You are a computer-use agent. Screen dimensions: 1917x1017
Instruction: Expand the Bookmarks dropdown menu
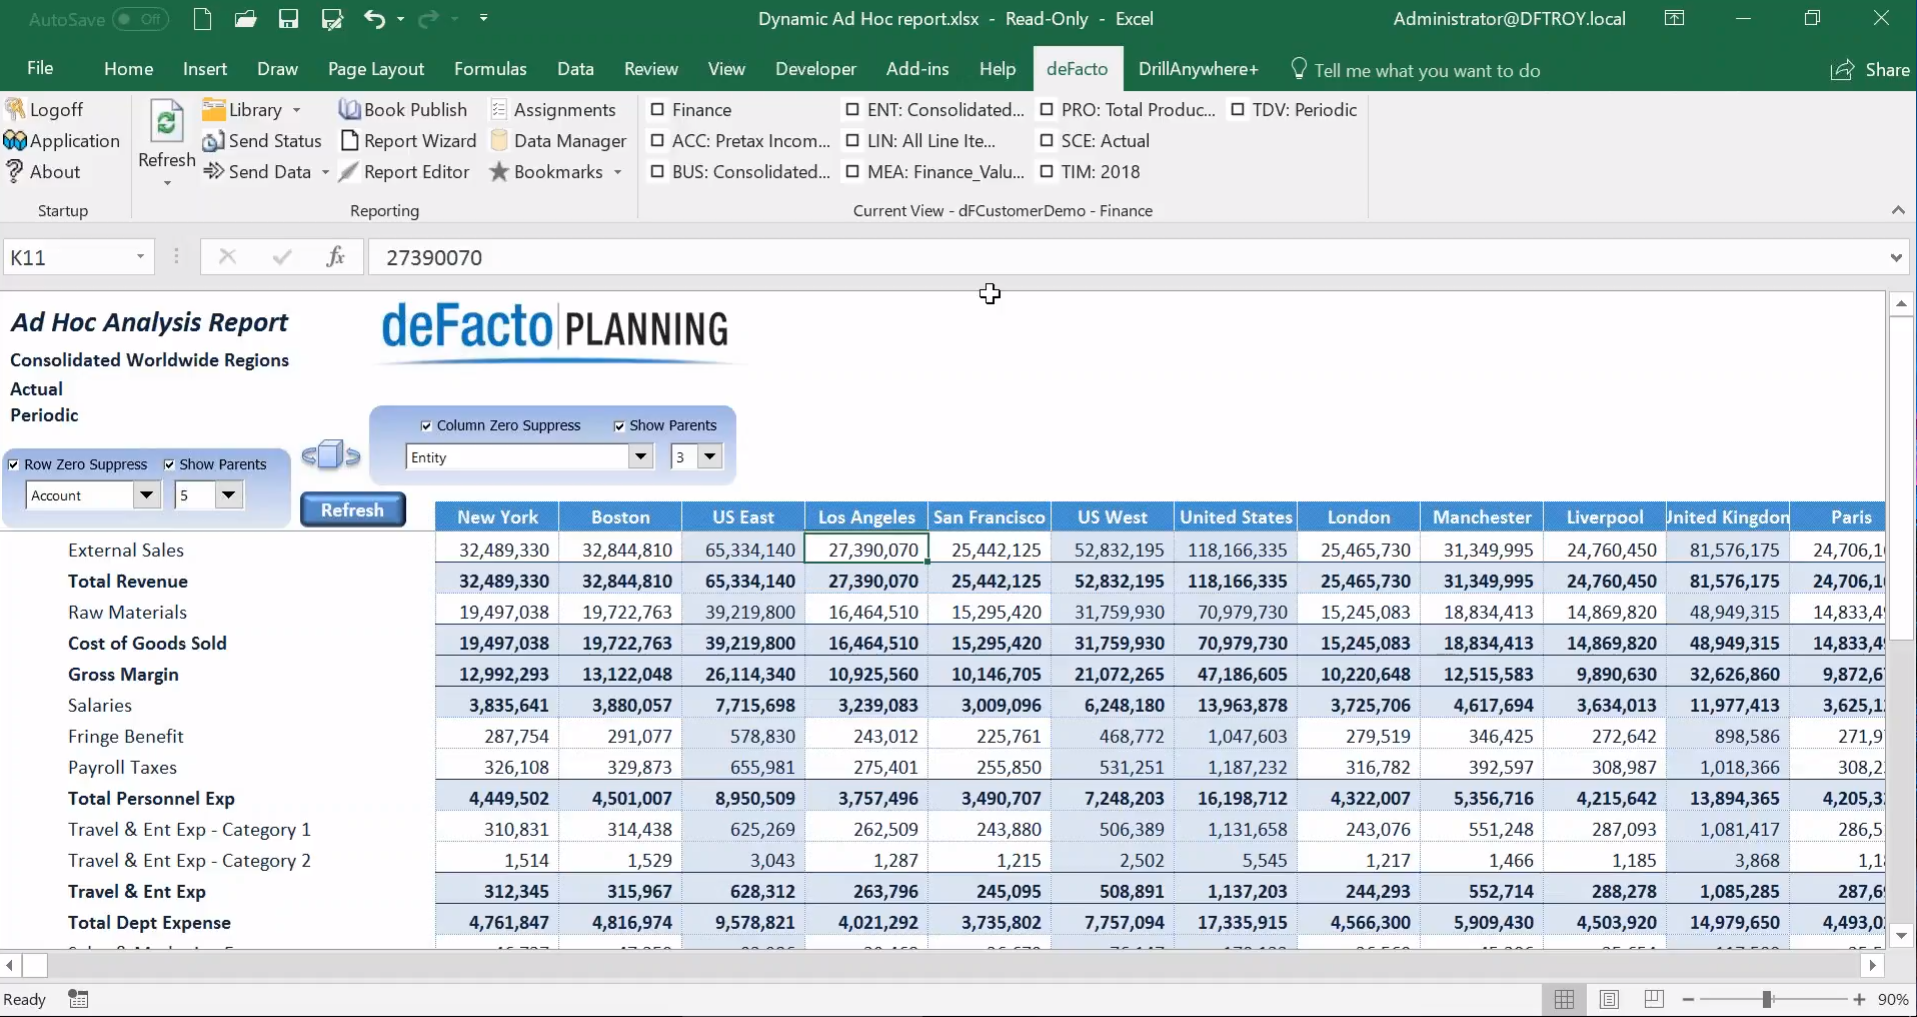(618, 173)
